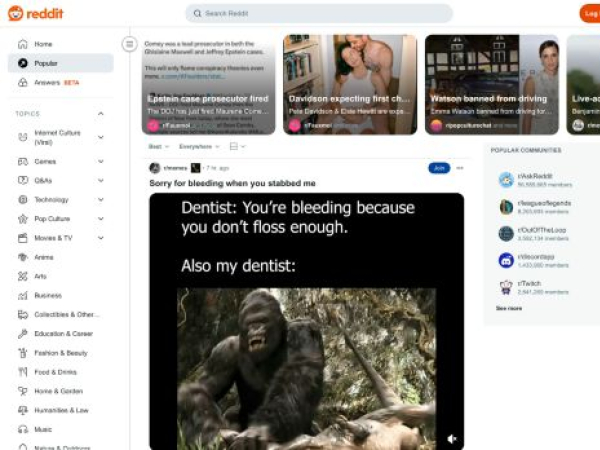Open Food & Drinks topic label

(55, 372)
